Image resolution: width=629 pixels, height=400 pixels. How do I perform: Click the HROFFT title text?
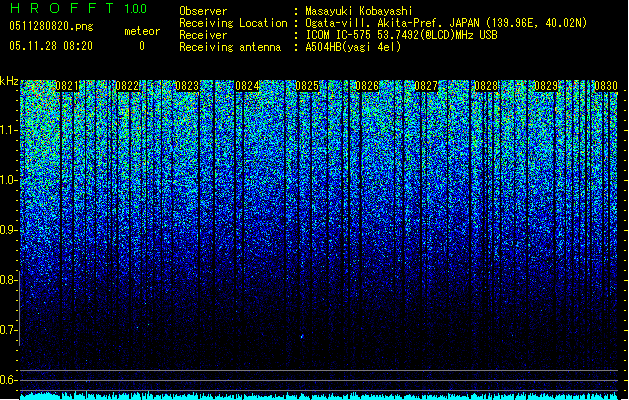pyautogui.click(x=62, y=8)
